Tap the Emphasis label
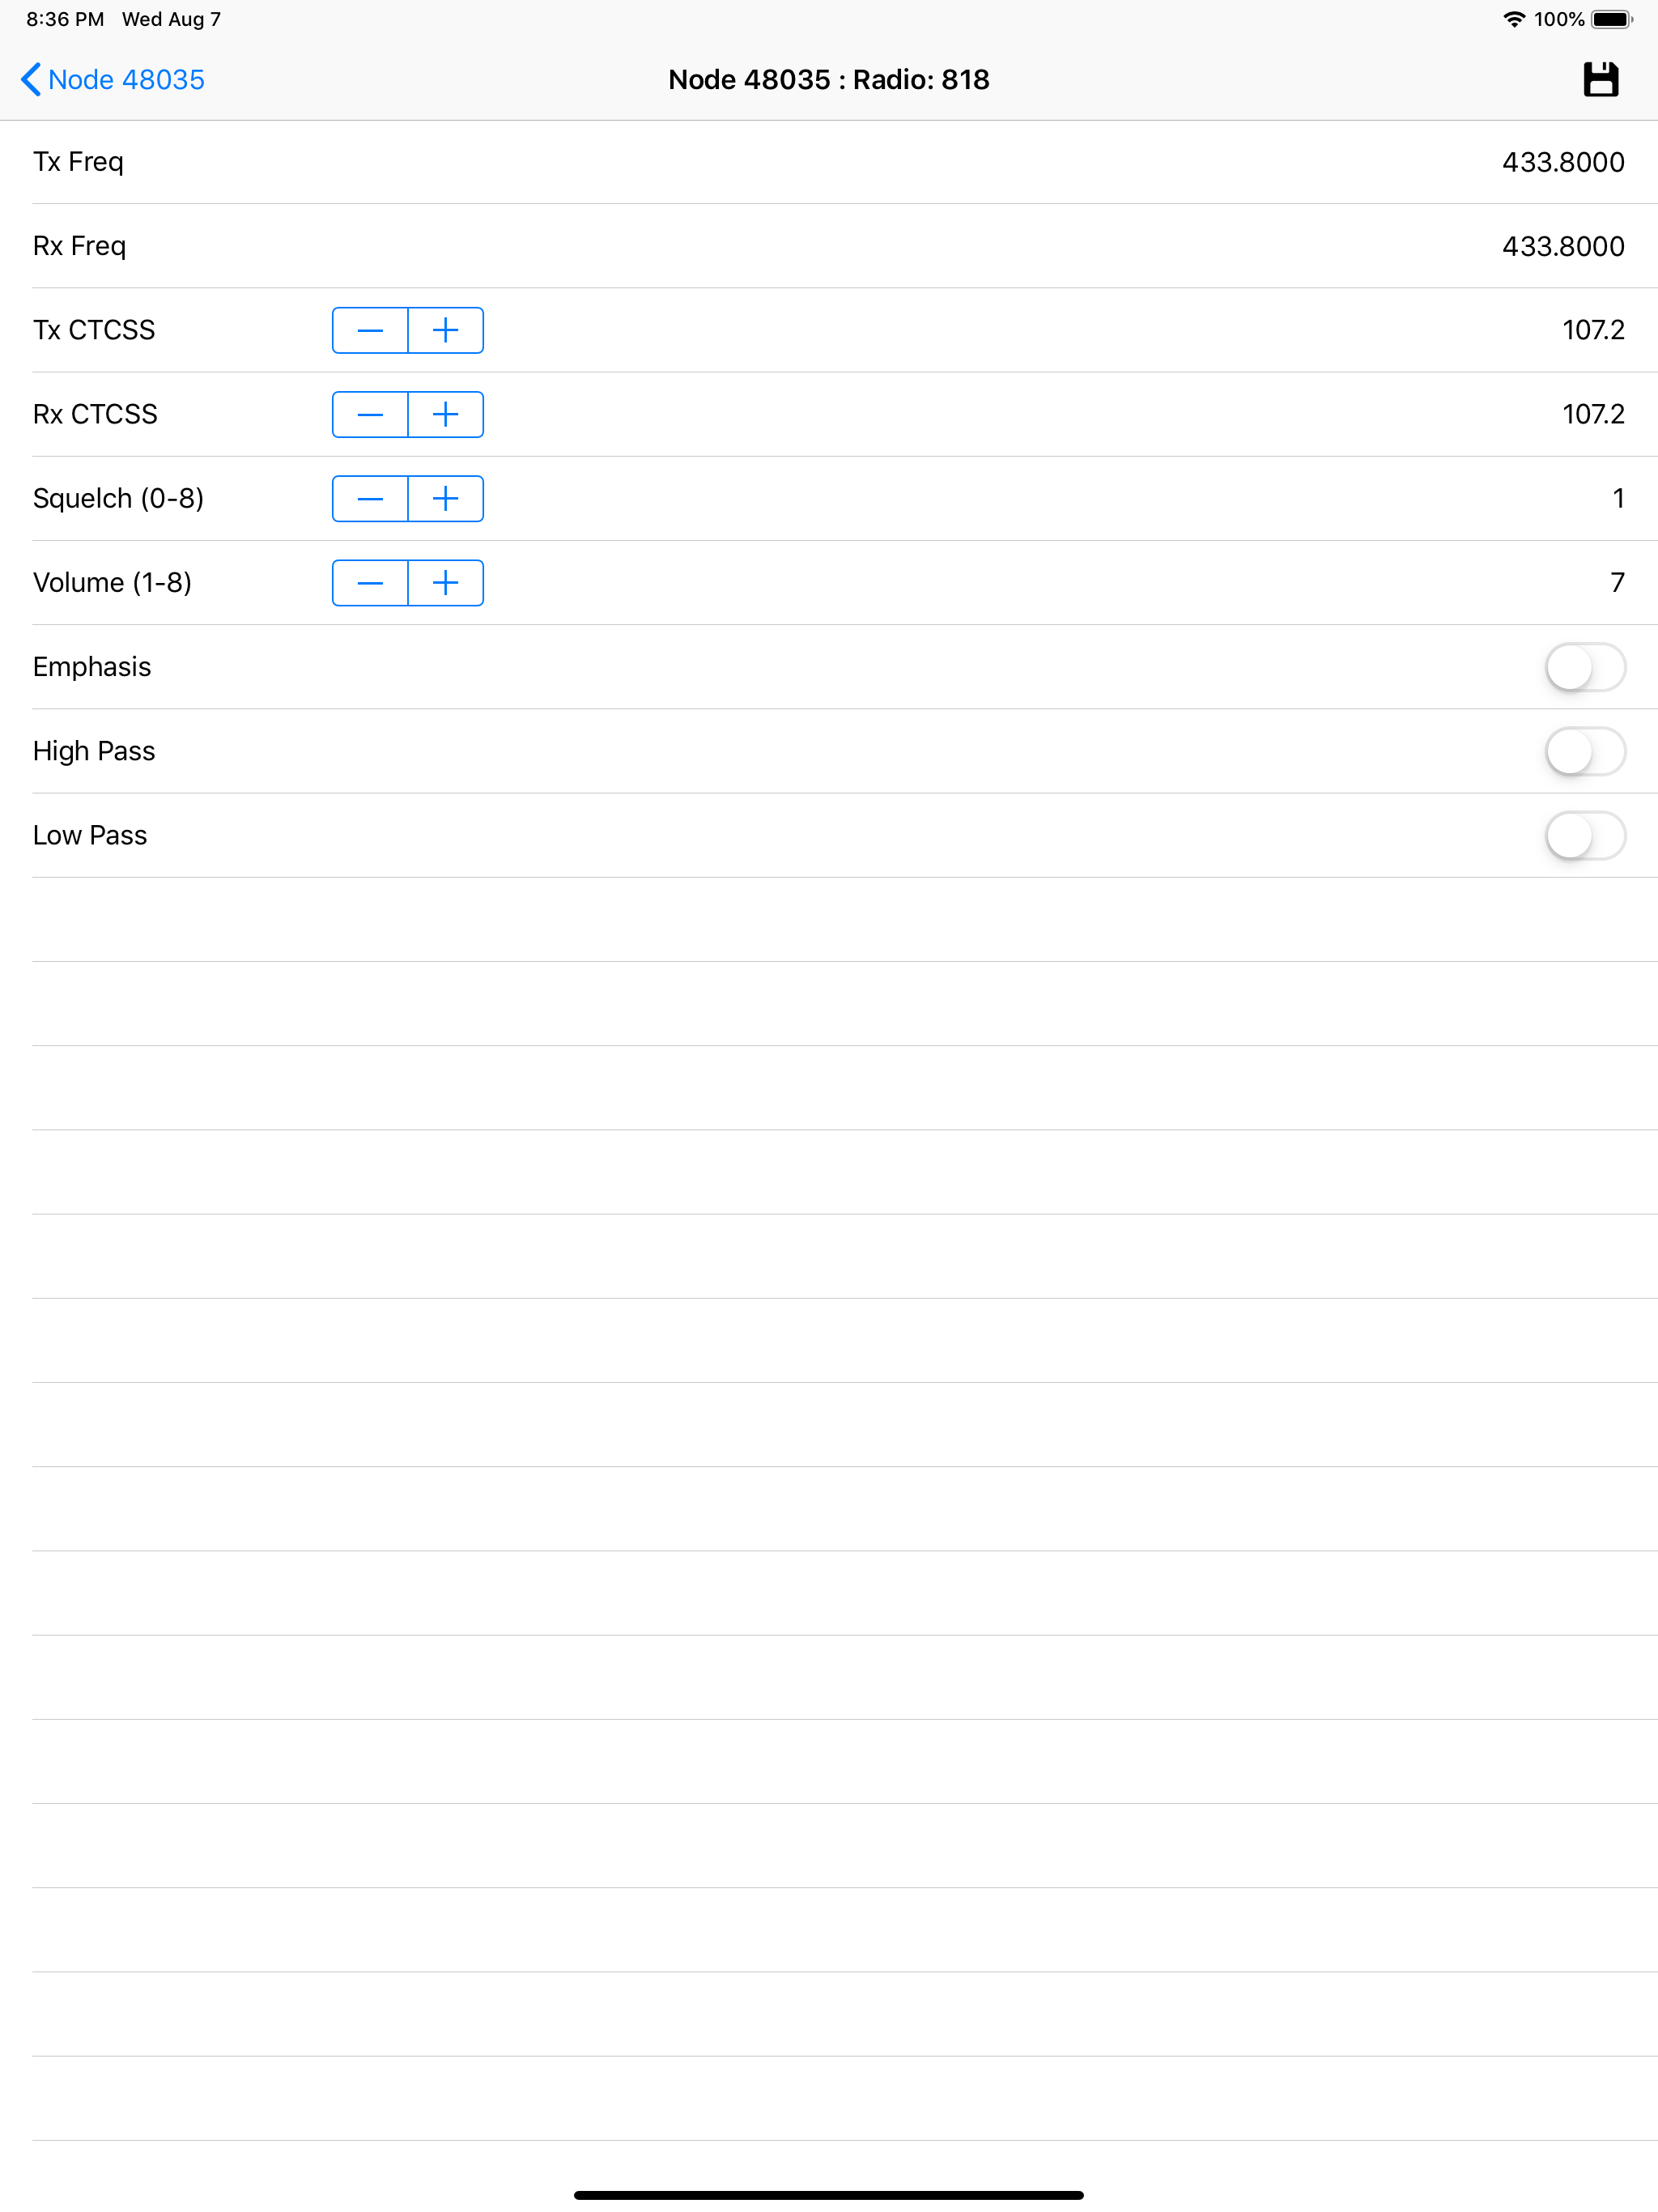The height and width of the screenshot is (2212, 1658). tap(92, 667)
